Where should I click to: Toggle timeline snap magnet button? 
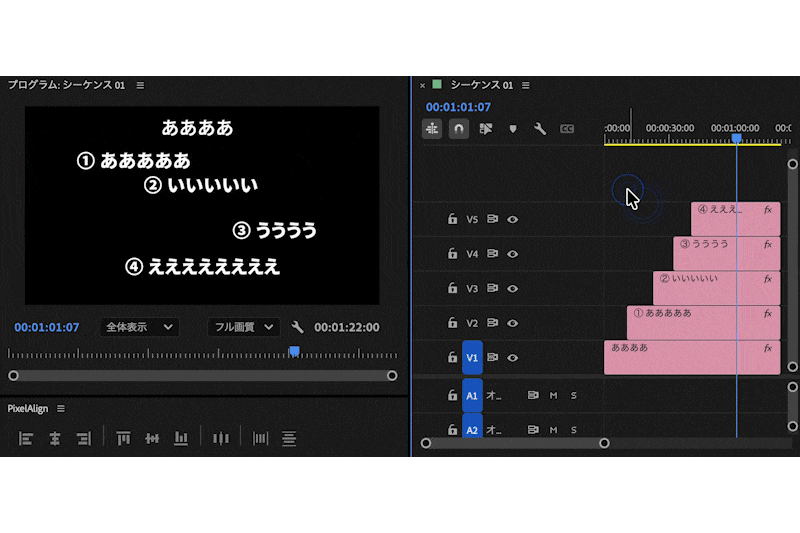[459, 129]
